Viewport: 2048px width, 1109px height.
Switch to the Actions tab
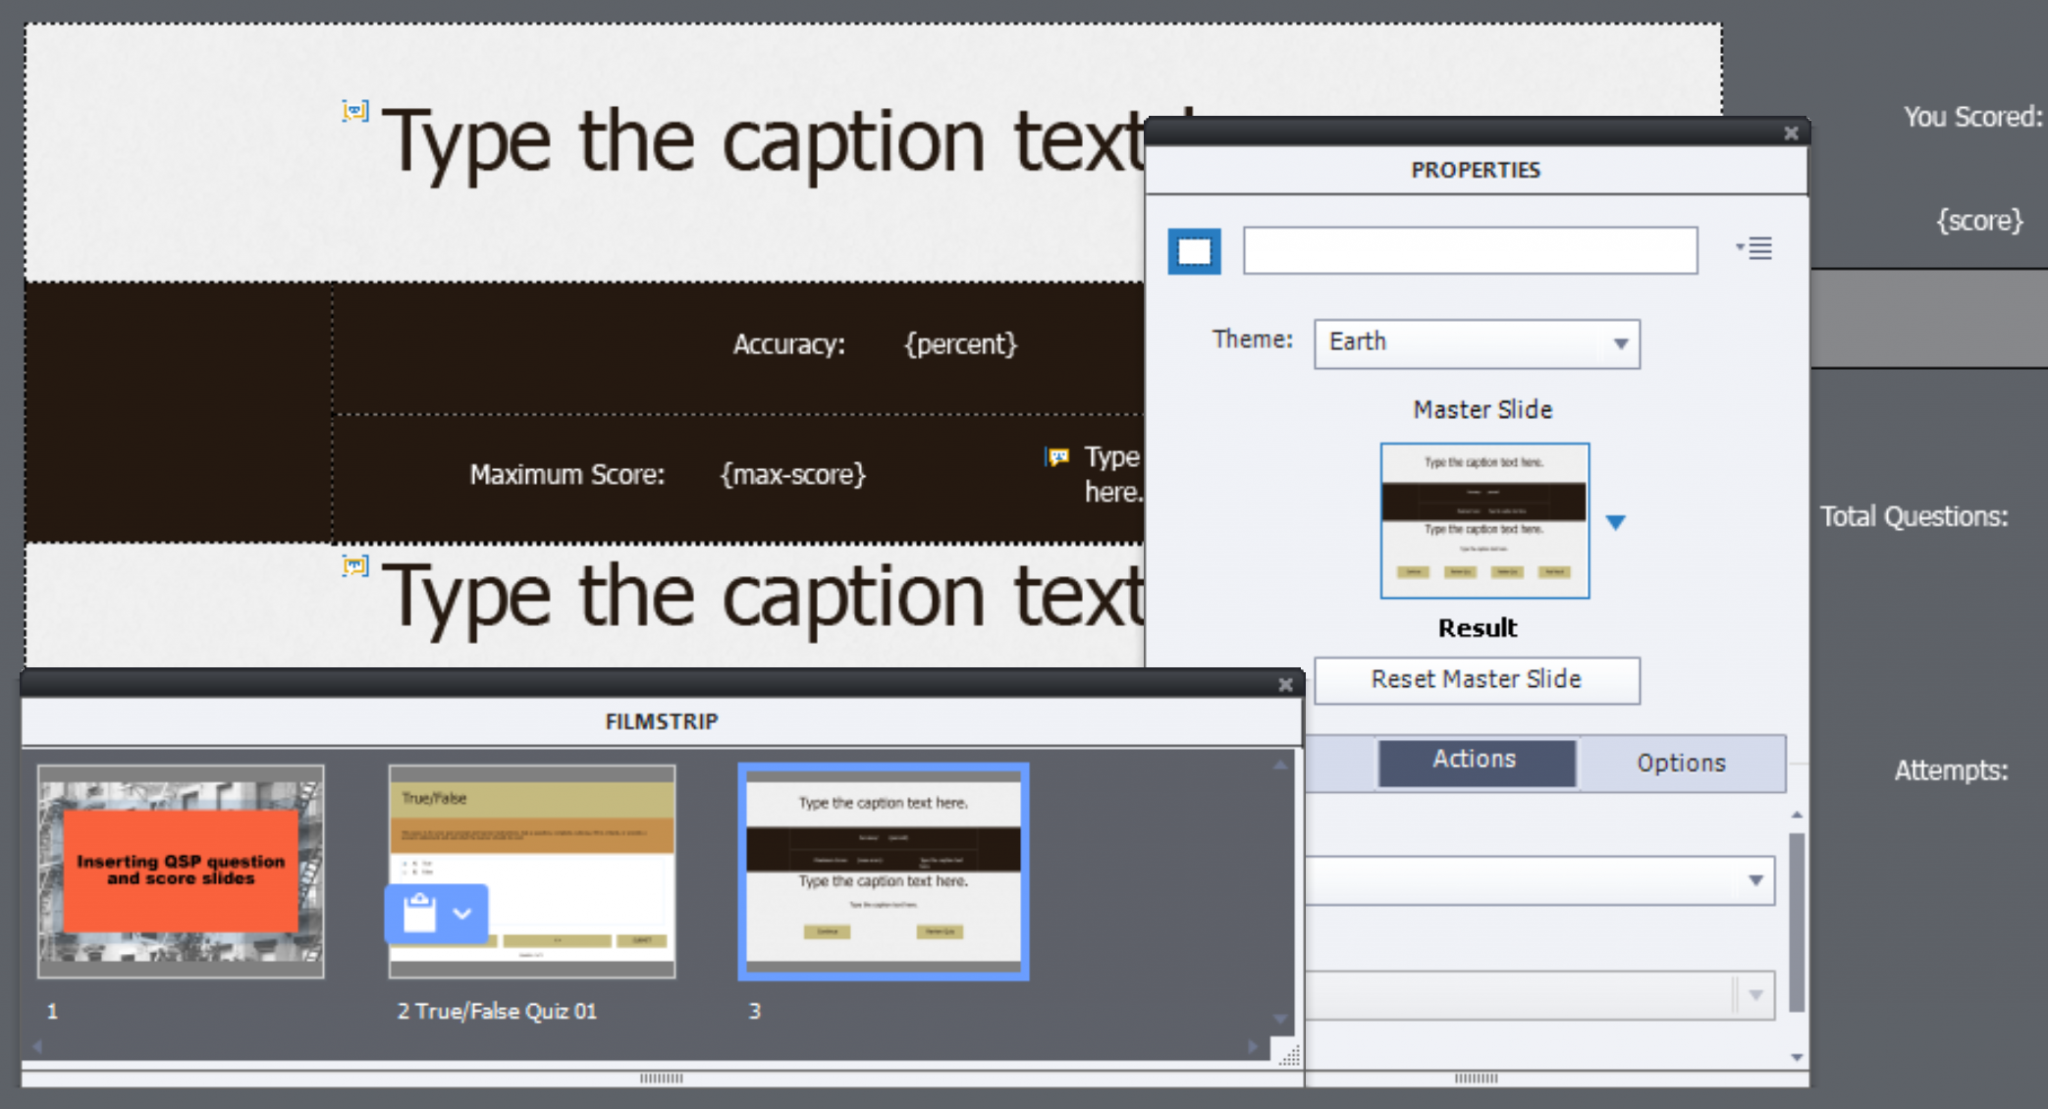pyautogui.click(x=1475, y=760)
